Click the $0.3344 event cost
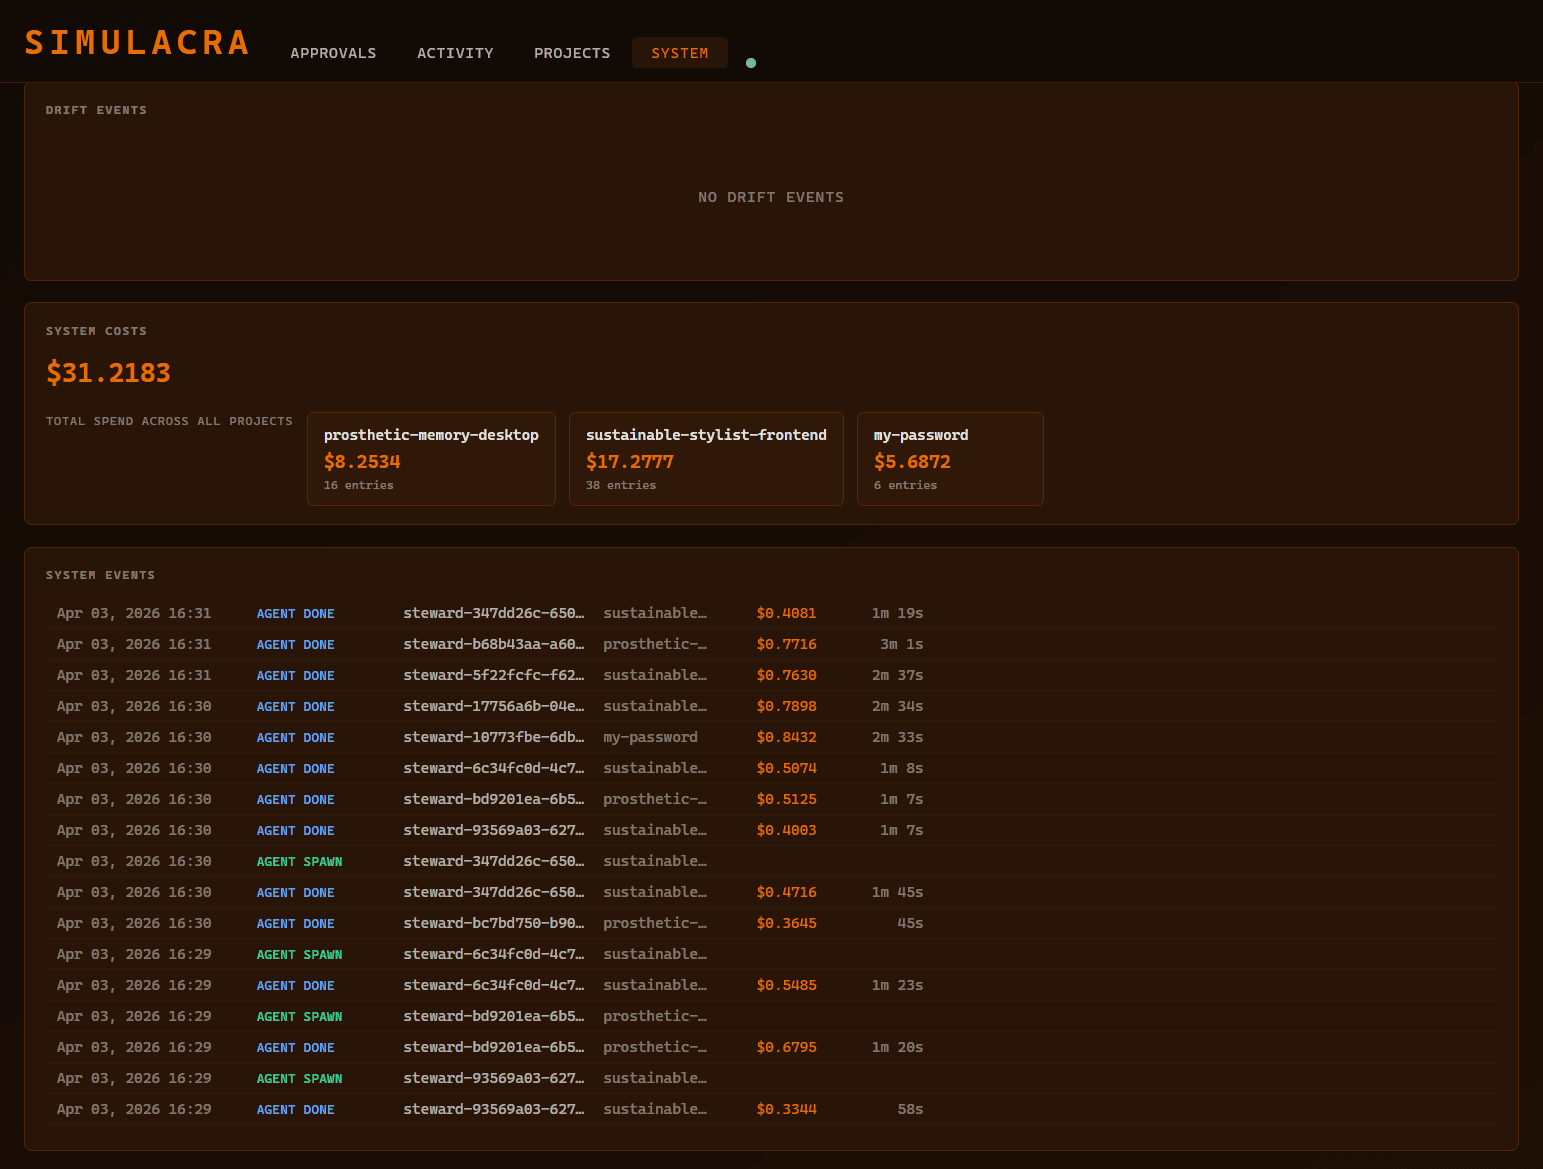The width and height of the screenshot is (1543, 1169). pyautogui.click(x=786, y=1109)
